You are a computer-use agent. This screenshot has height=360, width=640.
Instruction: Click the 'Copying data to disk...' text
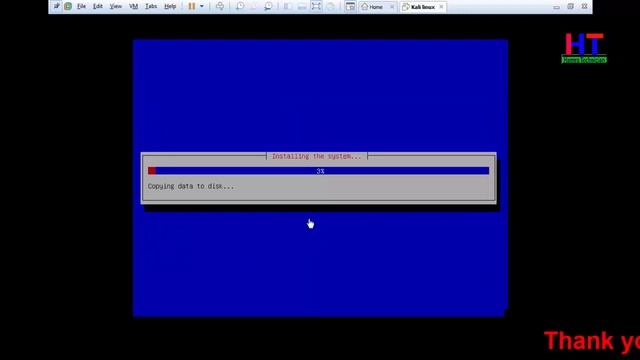tap(191, 186)
